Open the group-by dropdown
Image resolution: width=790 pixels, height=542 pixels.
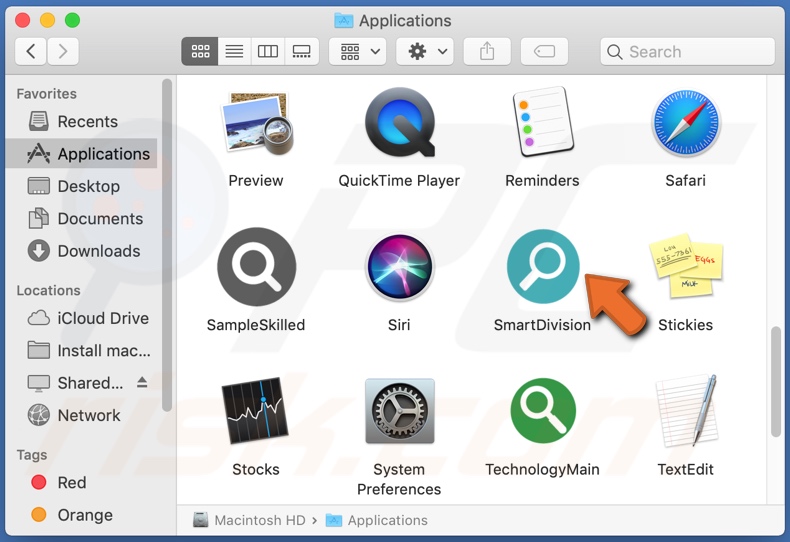(x=358, y=51)
